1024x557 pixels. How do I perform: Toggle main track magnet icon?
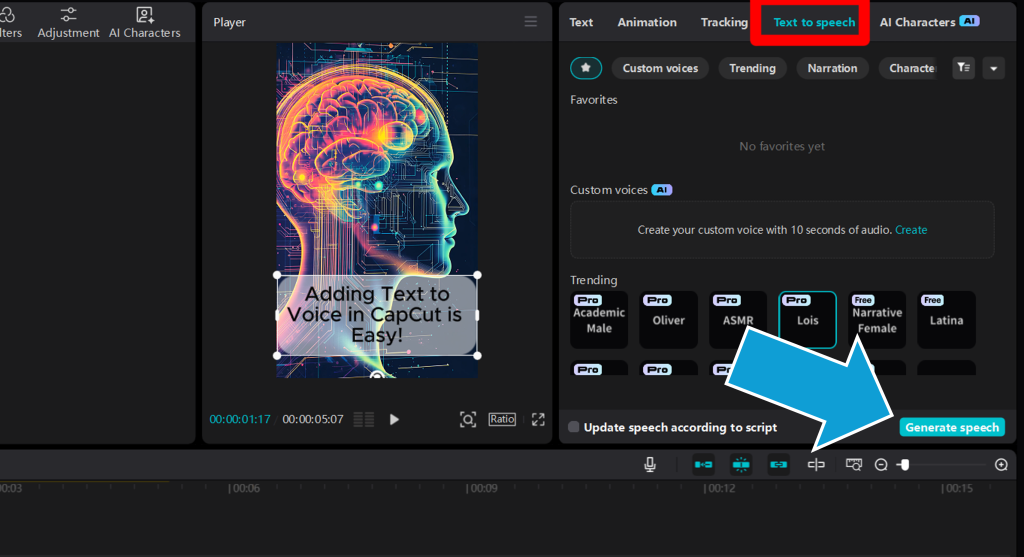[703, 464]
